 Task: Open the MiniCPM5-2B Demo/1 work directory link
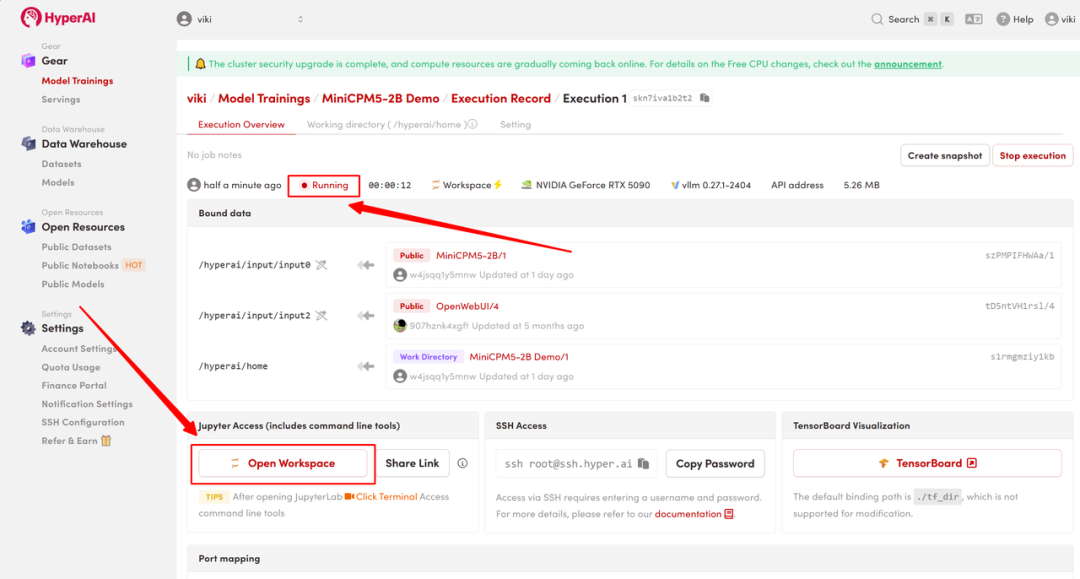click(519, 357)
